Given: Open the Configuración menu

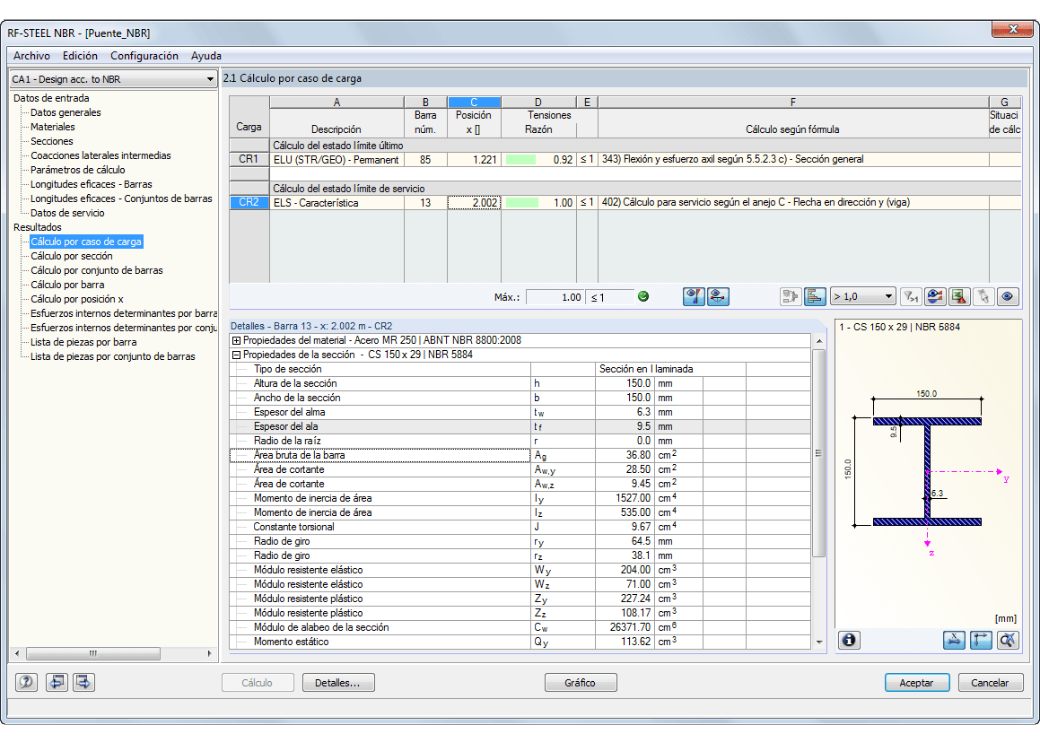Looking at the screenshot, I should coord(144,56).
